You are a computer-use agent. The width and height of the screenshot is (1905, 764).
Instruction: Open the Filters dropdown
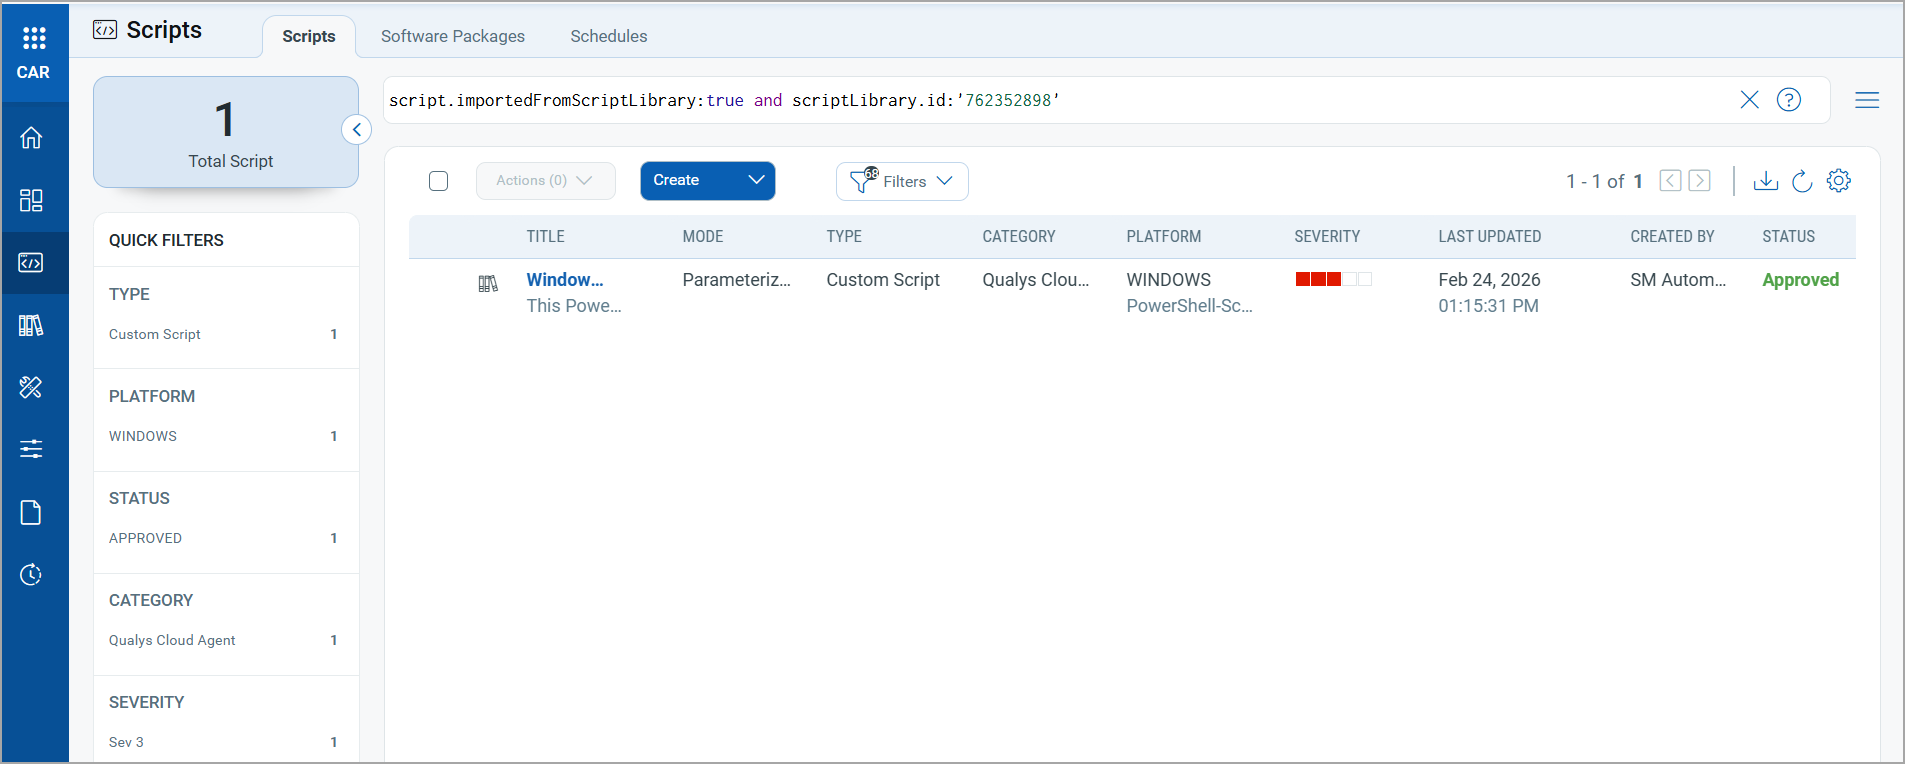tap(902, 181)
